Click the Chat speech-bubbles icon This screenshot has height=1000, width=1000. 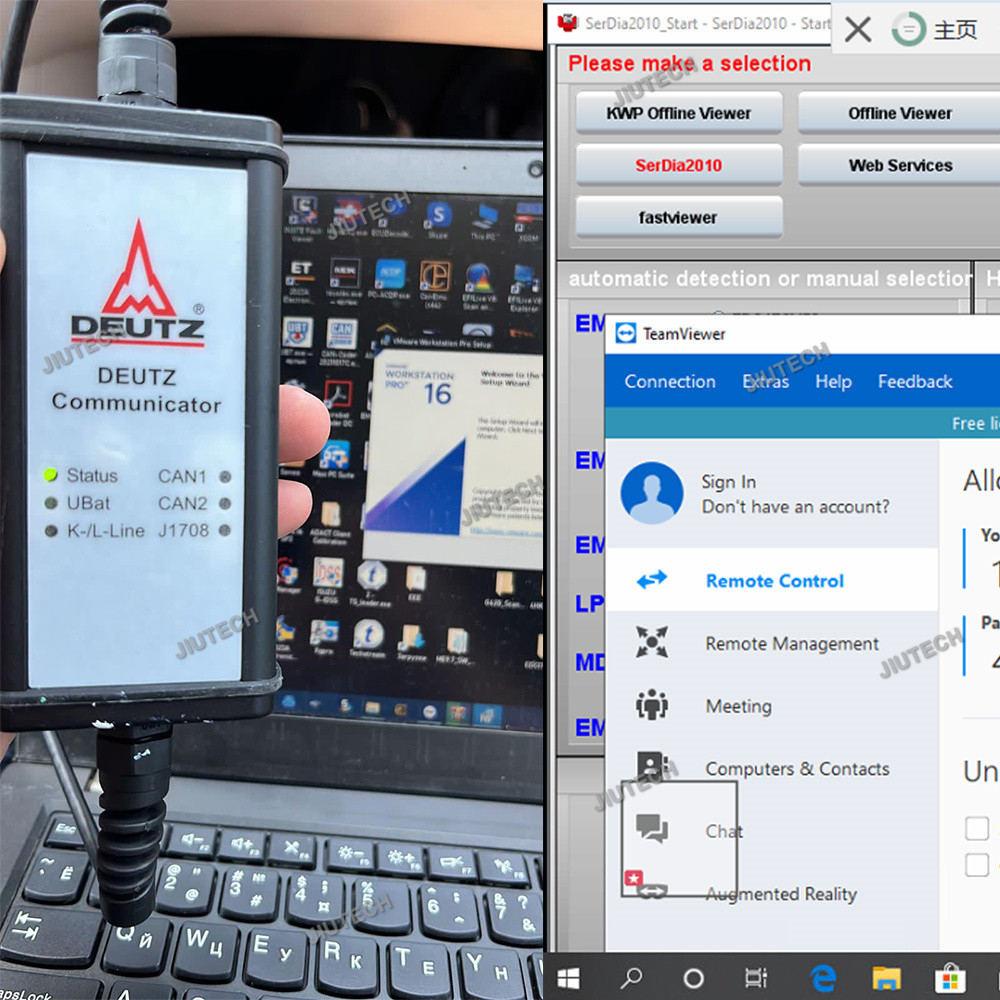(x=652, y=828)
